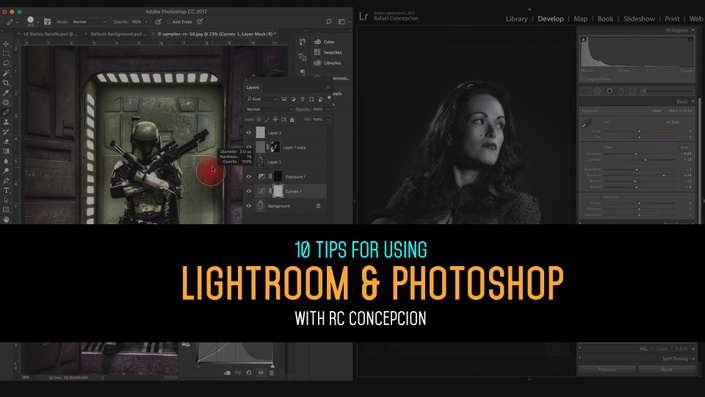Select the Type tool
Screen dimensions: 705x397
6,191
